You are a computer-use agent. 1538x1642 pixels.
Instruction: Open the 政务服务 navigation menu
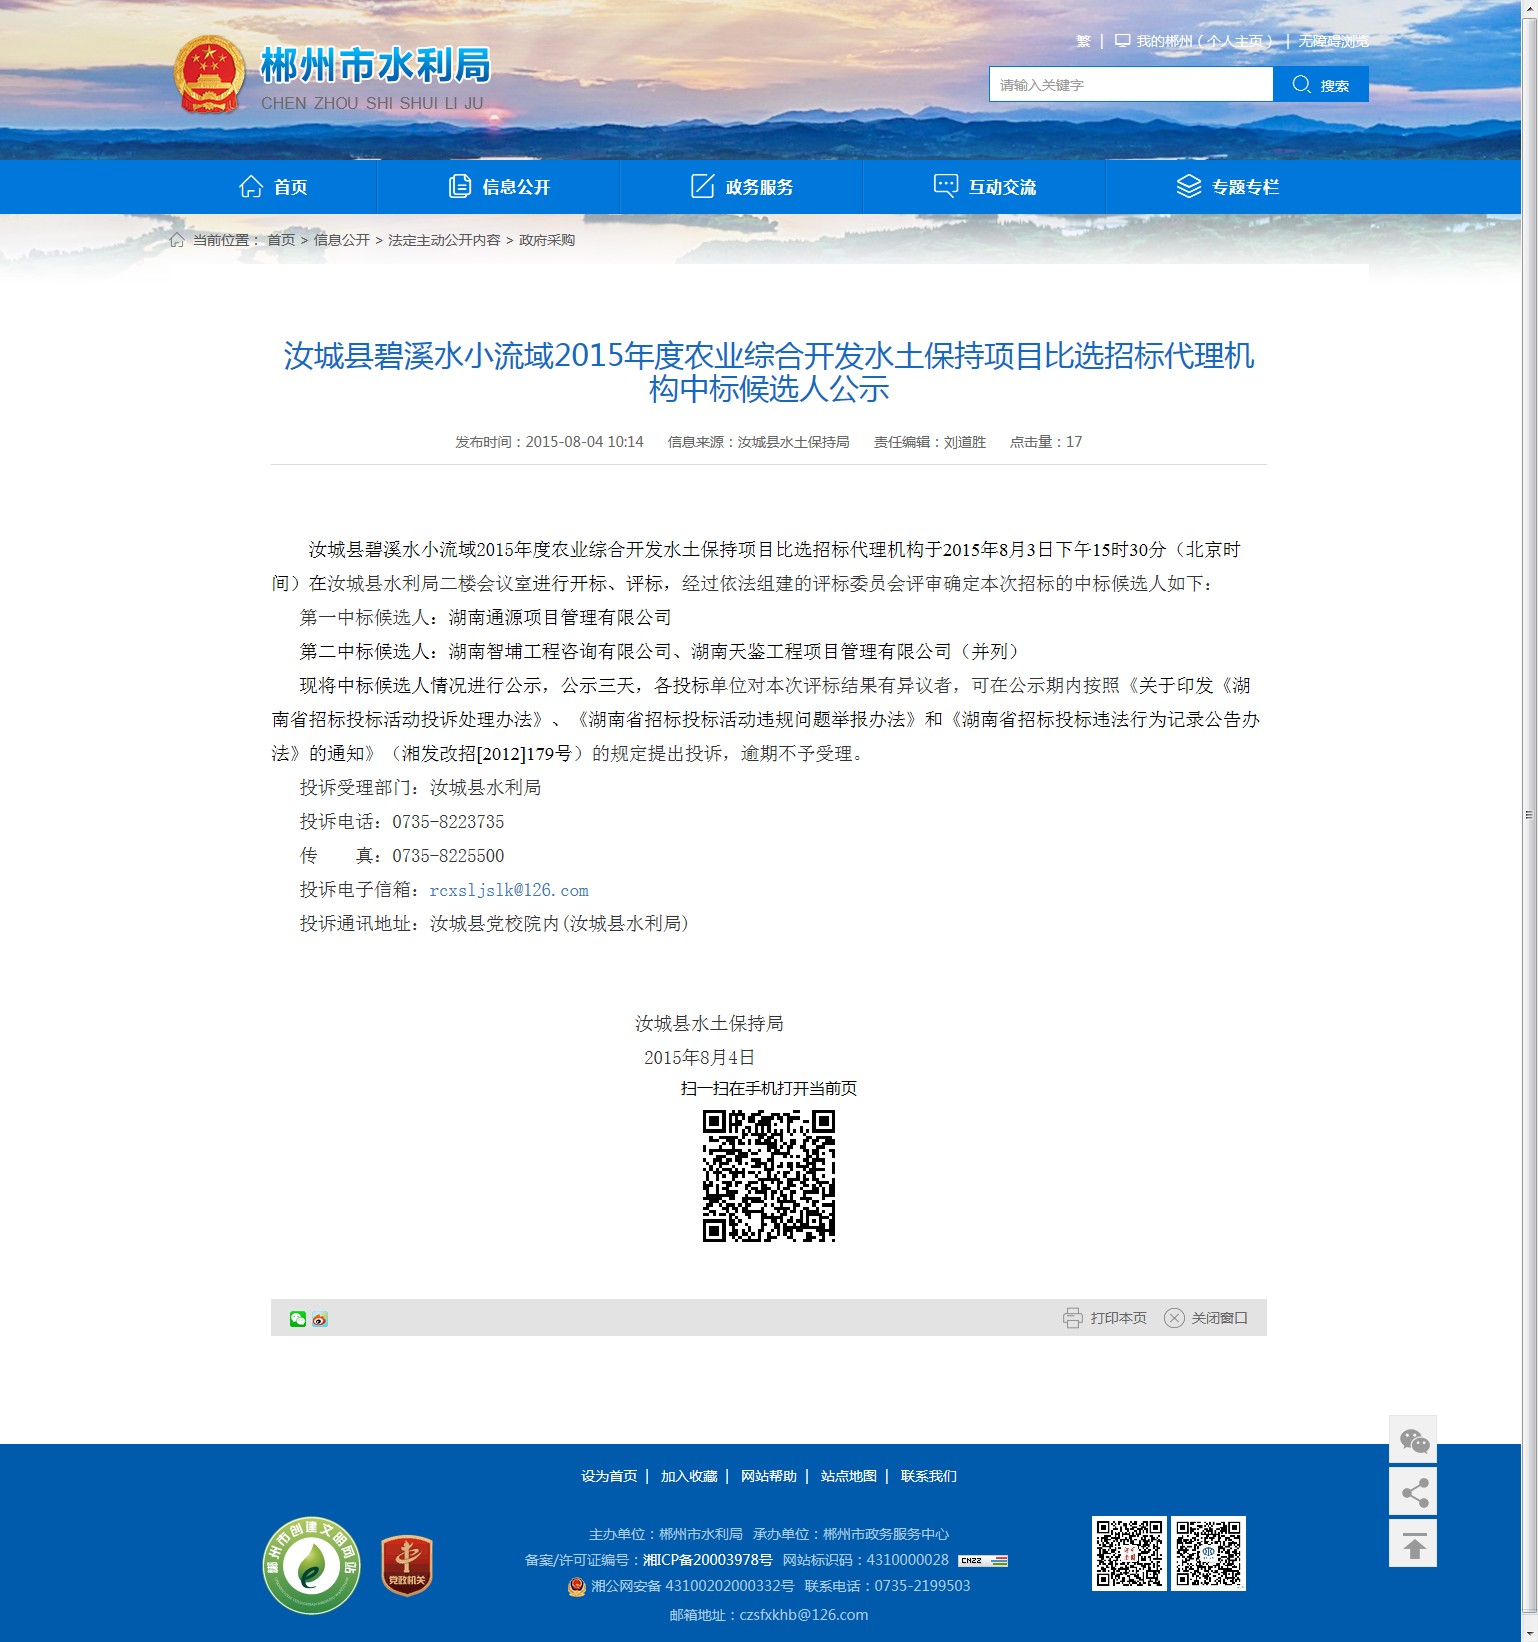pyautogui.click(x=742, y=187)
